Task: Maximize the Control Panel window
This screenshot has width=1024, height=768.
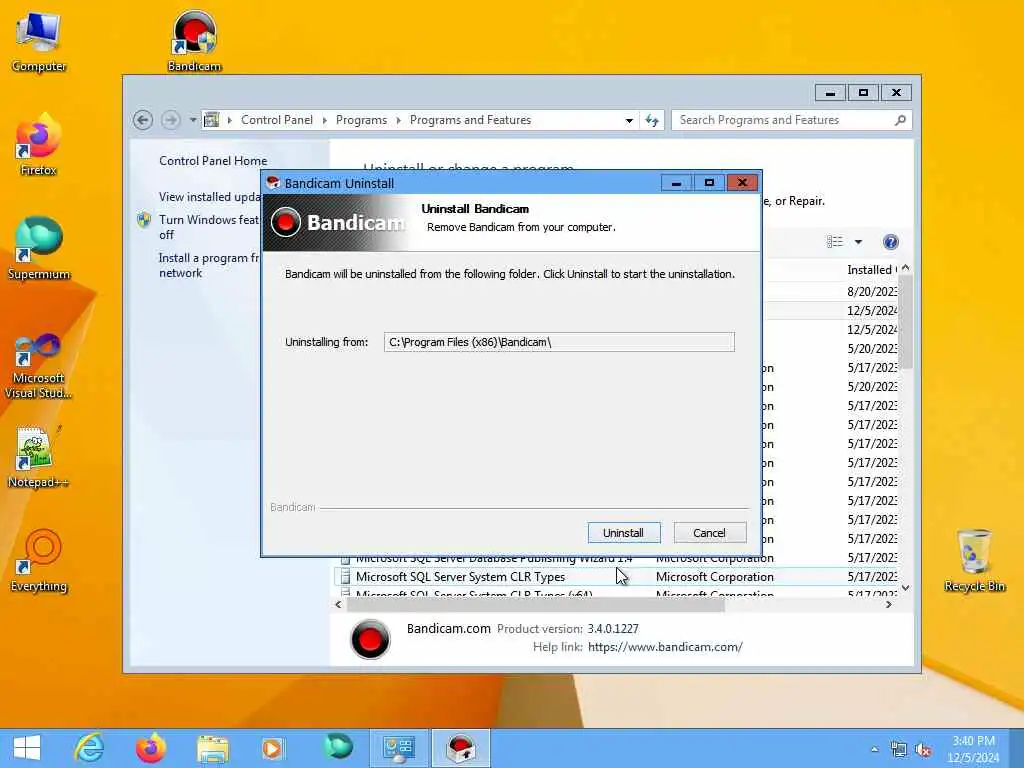Action: pyautogui.click(x=863, y=93)
